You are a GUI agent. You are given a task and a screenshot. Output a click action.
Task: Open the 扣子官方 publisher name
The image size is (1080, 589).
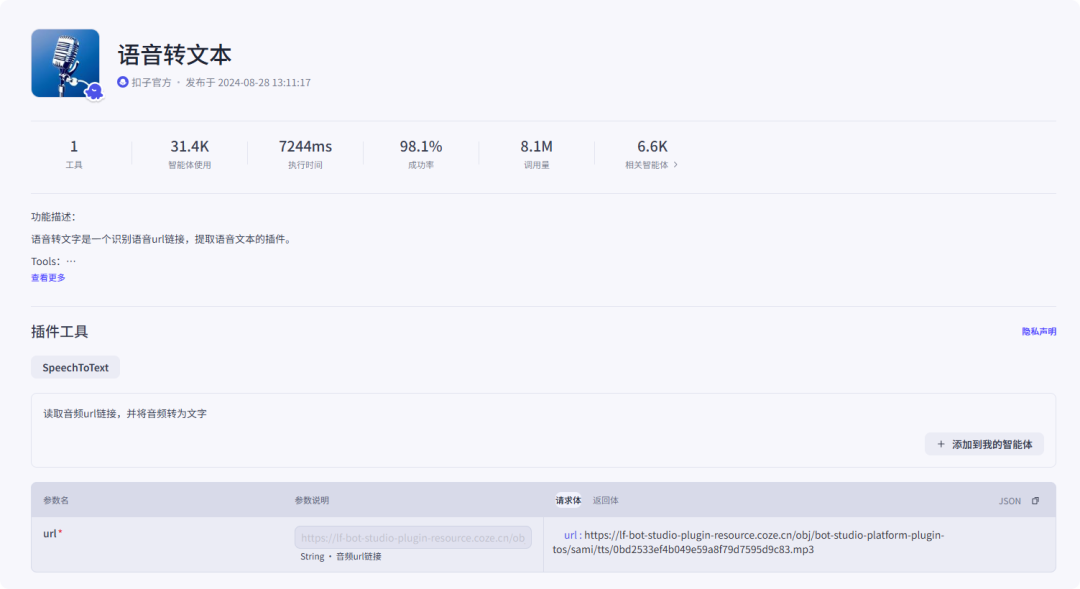[x=151, y=82]
